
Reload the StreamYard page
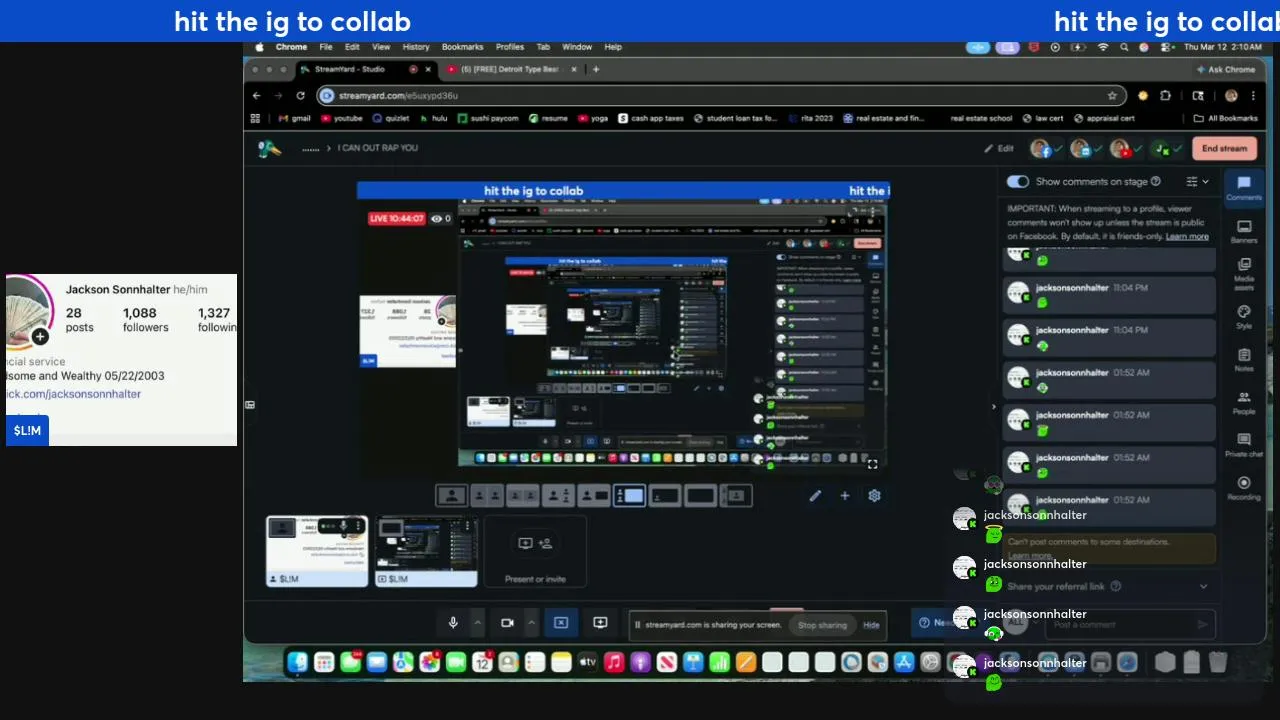(300, 96)
